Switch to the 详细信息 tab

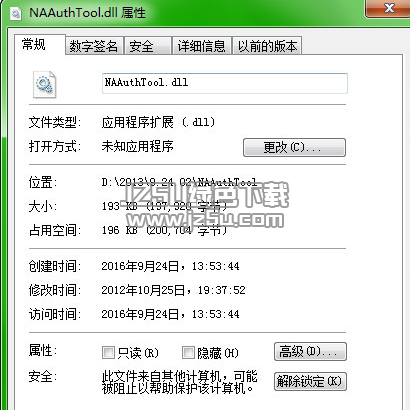coord(201,46)
